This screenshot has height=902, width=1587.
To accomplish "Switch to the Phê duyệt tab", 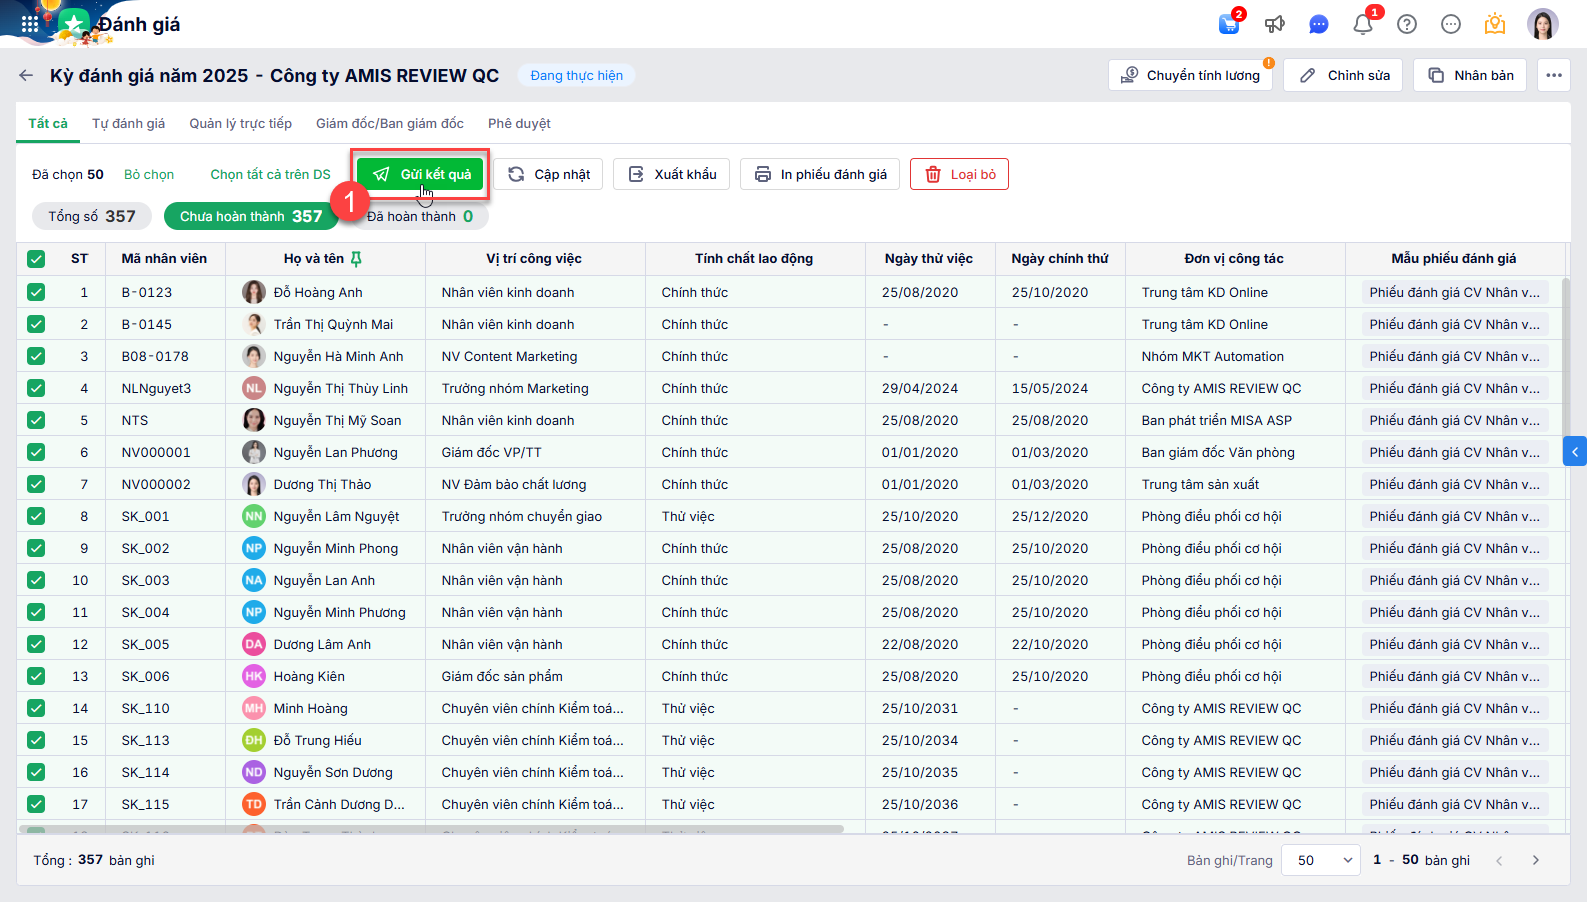I will coord(519,123).
